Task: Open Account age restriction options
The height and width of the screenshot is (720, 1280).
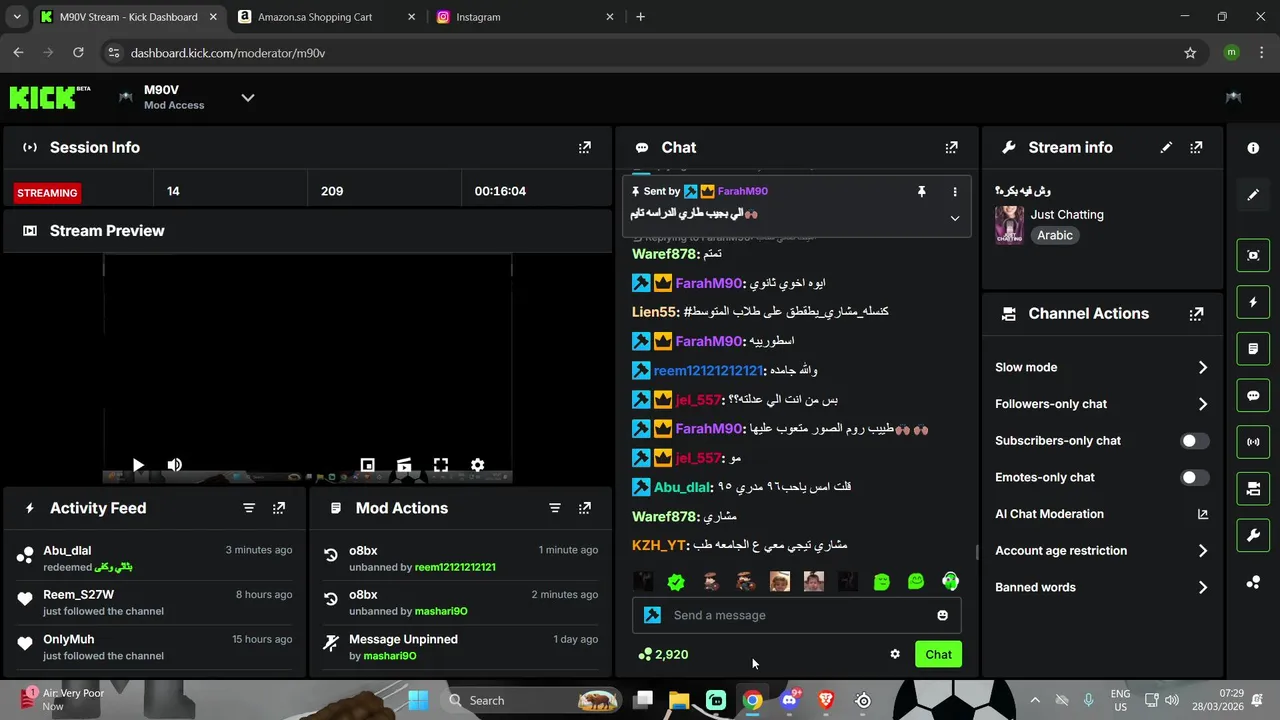Action: pyautogui.click(x=1102, y=551)
